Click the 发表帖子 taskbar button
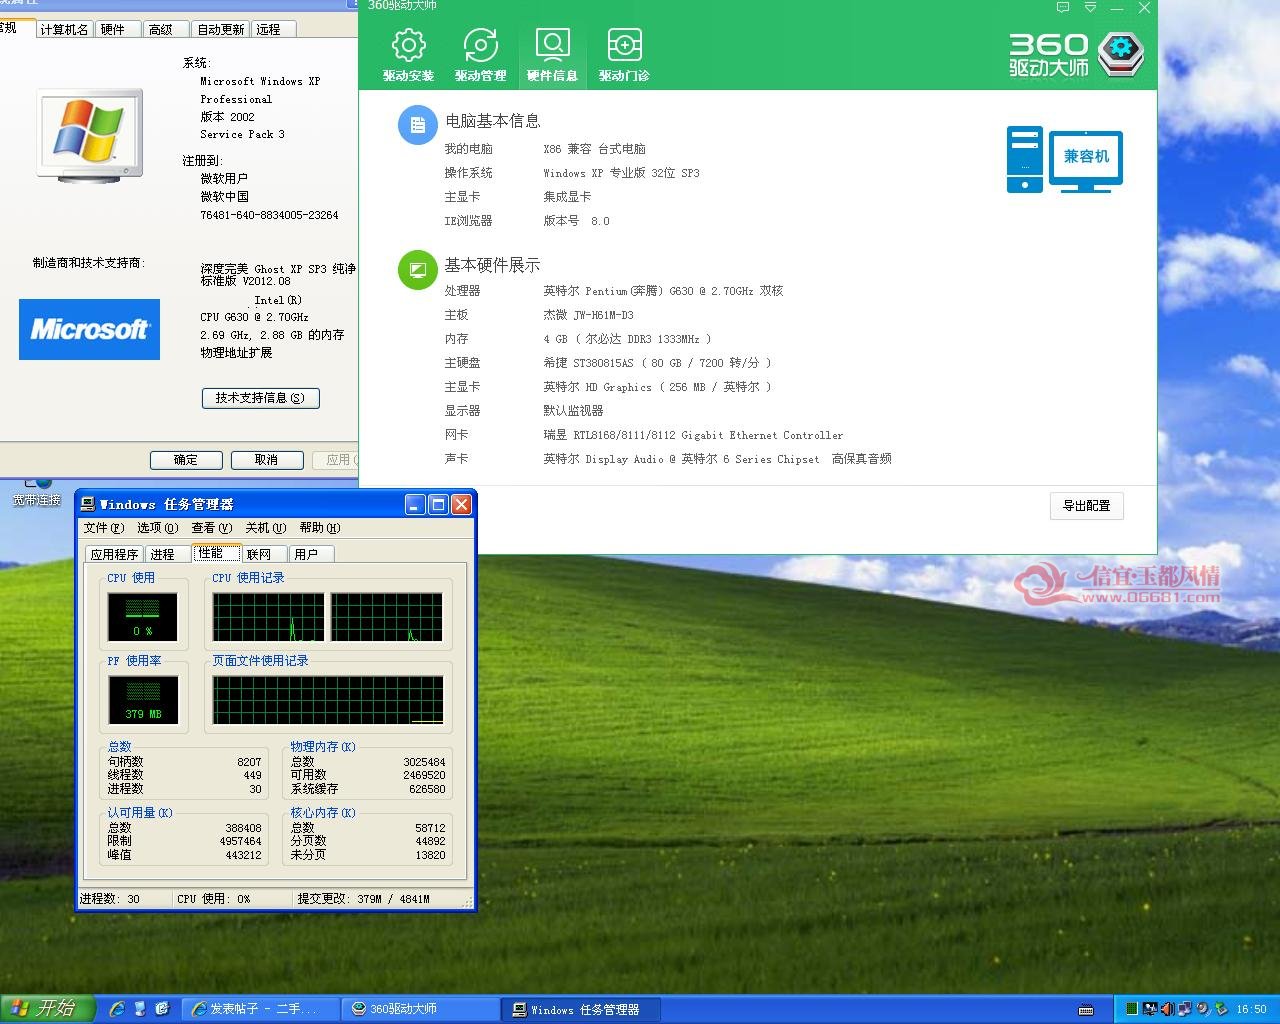 click(259, 1009)
